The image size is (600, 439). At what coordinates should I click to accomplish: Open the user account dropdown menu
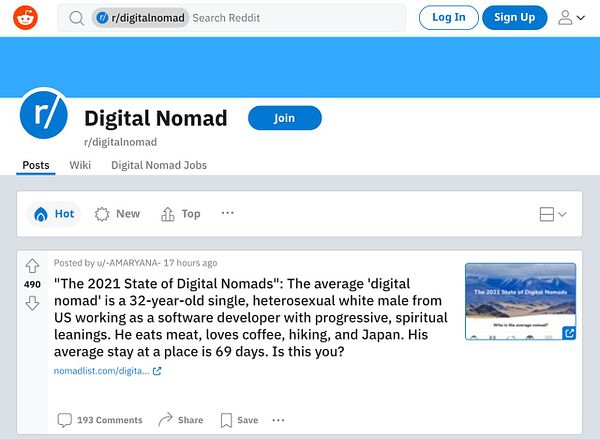pos(571,18)
